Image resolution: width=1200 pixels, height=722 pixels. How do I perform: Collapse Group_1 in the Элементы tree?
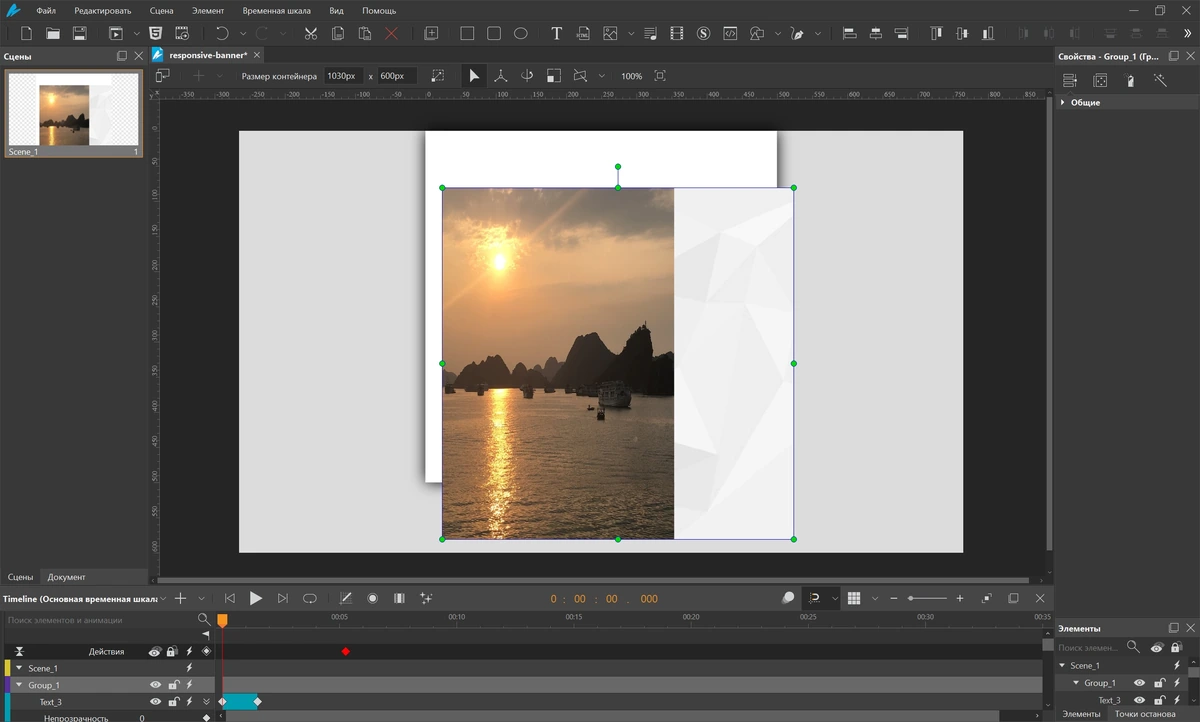coord(1076,683)
